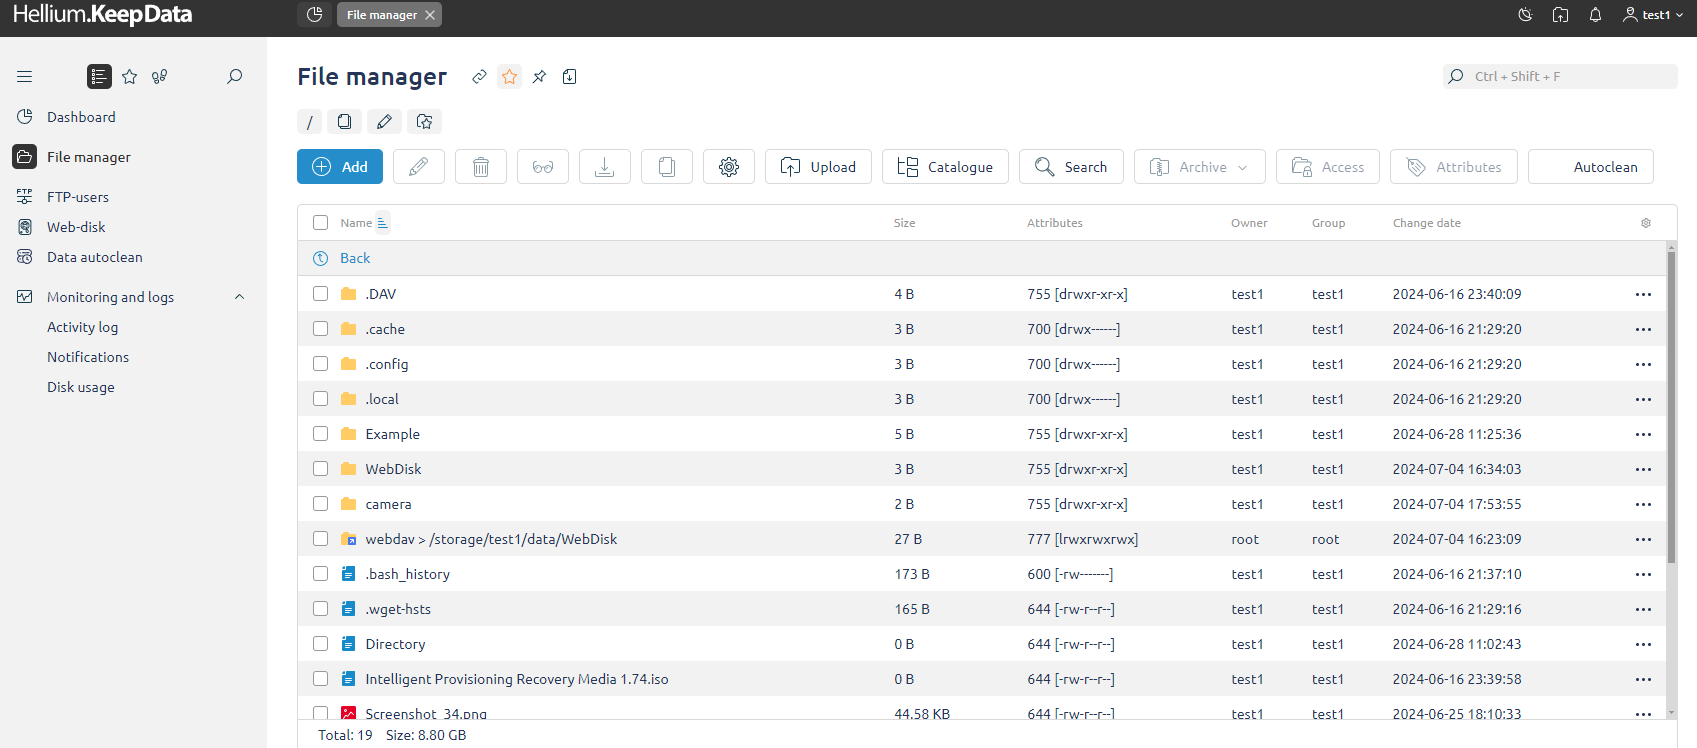Viewport: 1697px width, 748px height.
Task: Click the blue Add button
Action: point(340,167)
